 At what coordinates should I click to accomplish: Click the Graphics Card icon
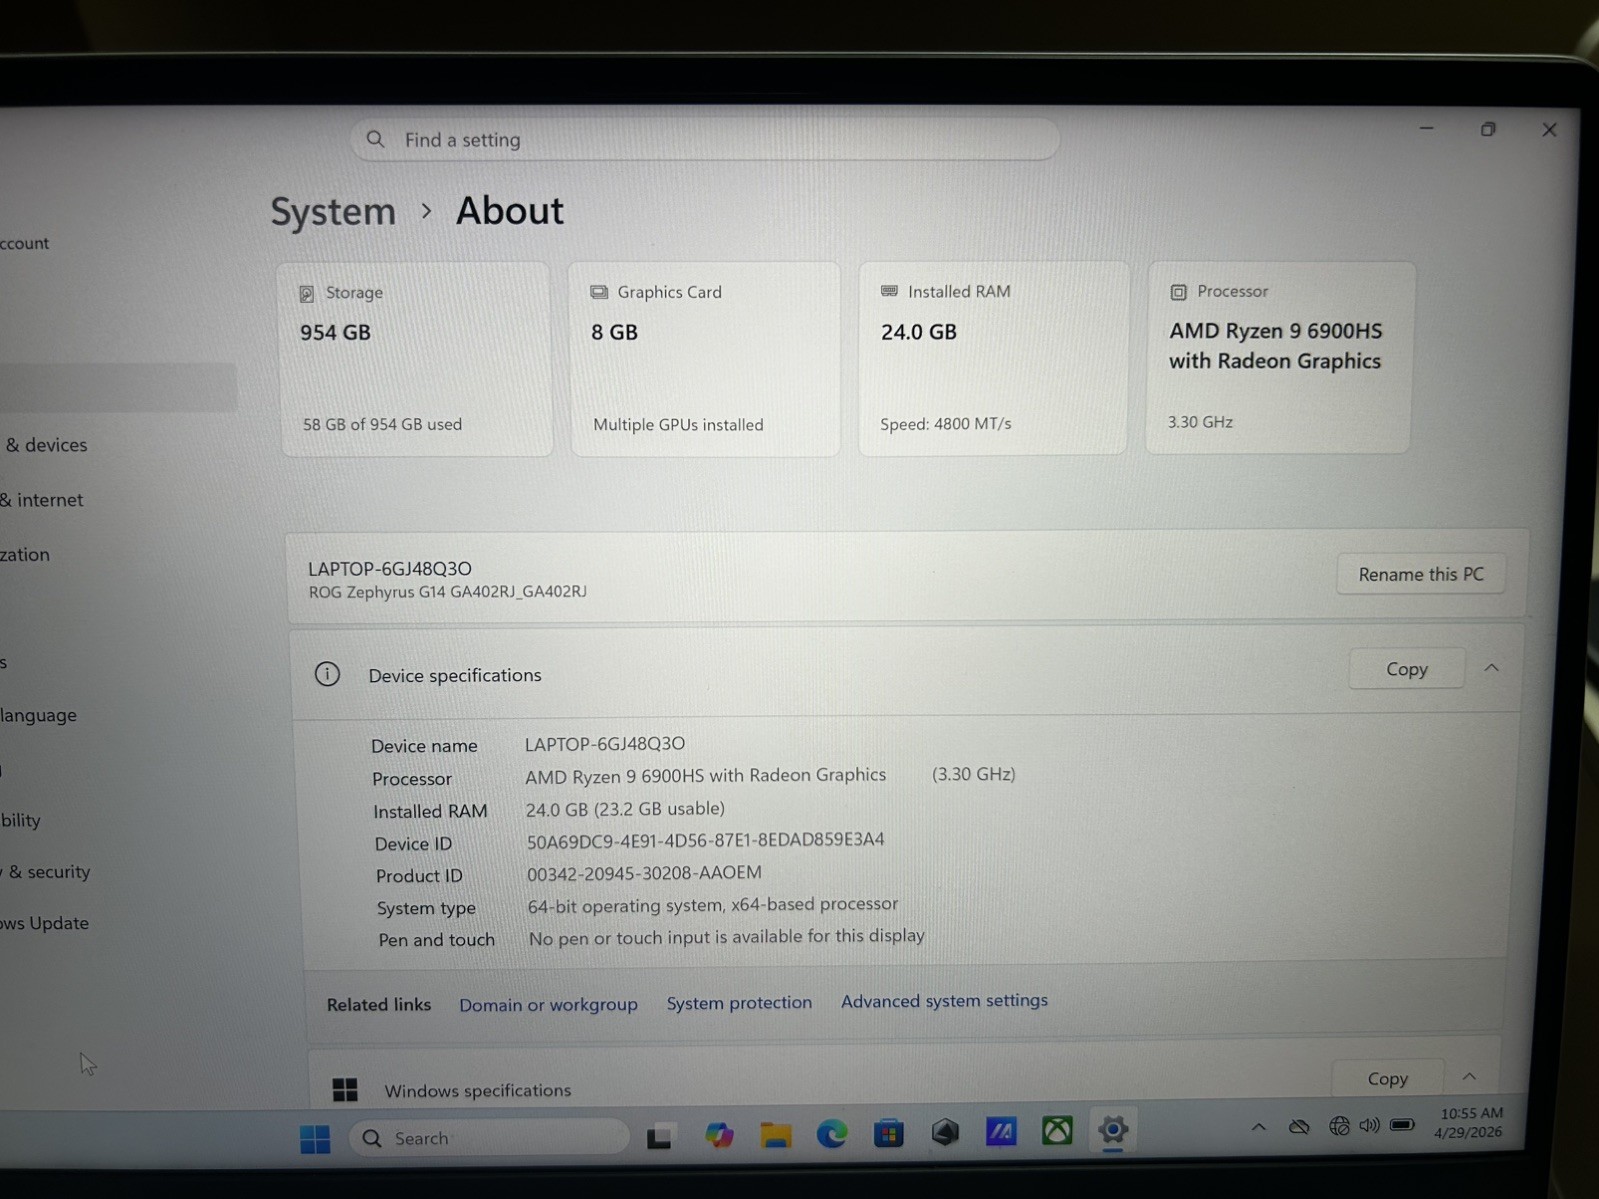pyautogui.click(x=599, y=292)
